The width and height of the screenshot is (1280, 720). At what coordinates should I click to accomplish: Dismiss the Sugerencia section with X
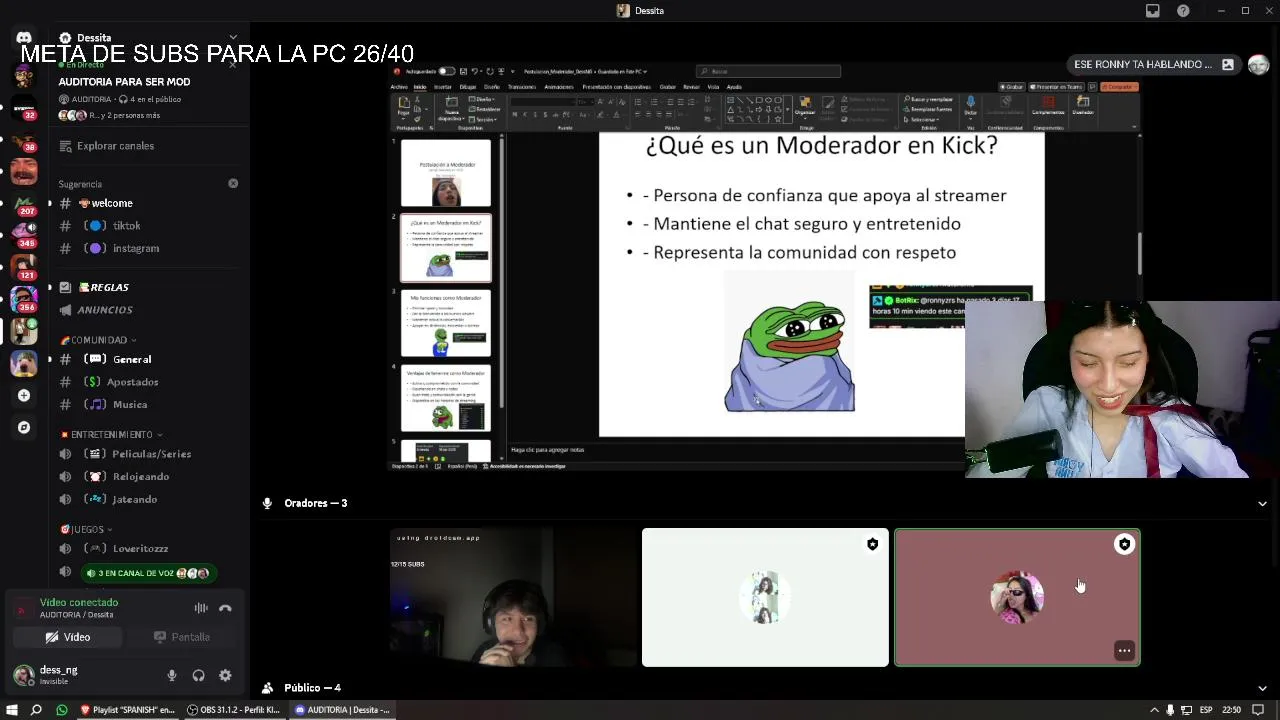point(233,184)
